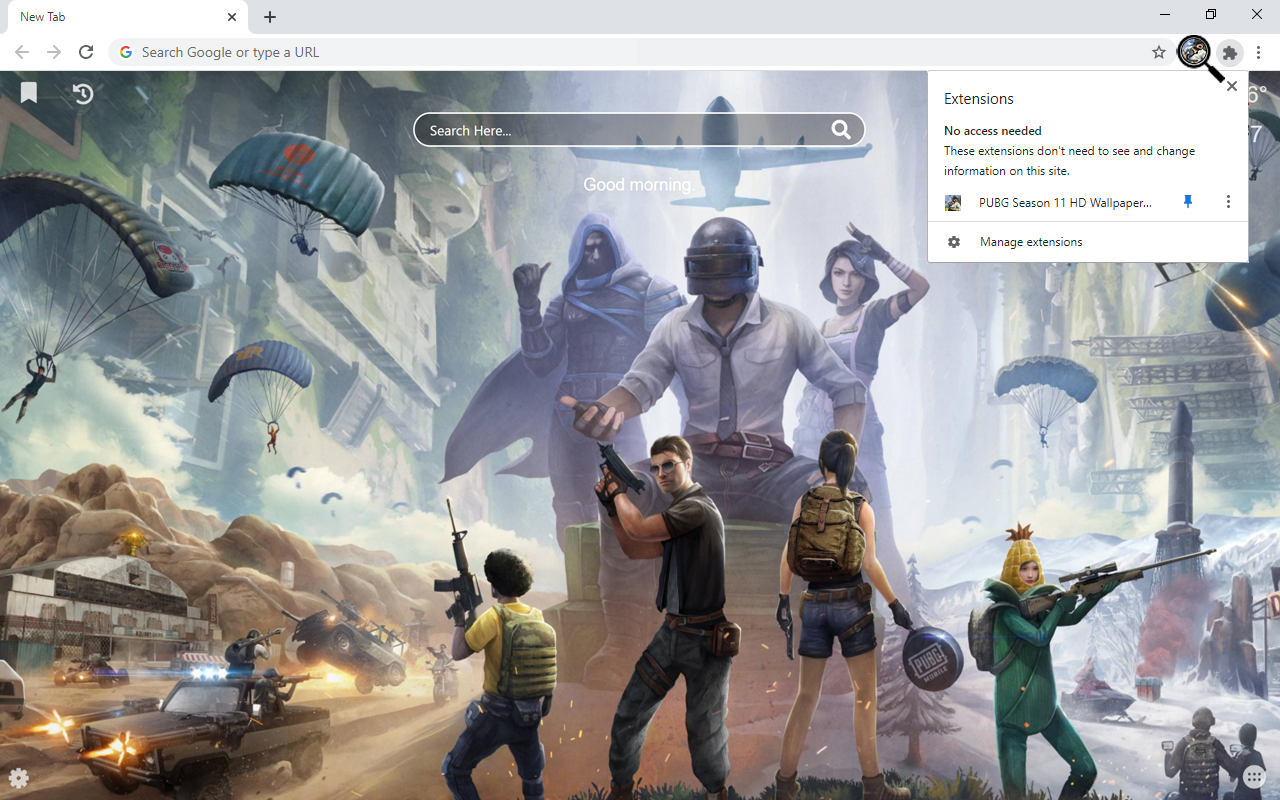Click the PUBG extension thumbnail in the list
This screenshot has width=1280, height=800.
(x=953, y=203)
